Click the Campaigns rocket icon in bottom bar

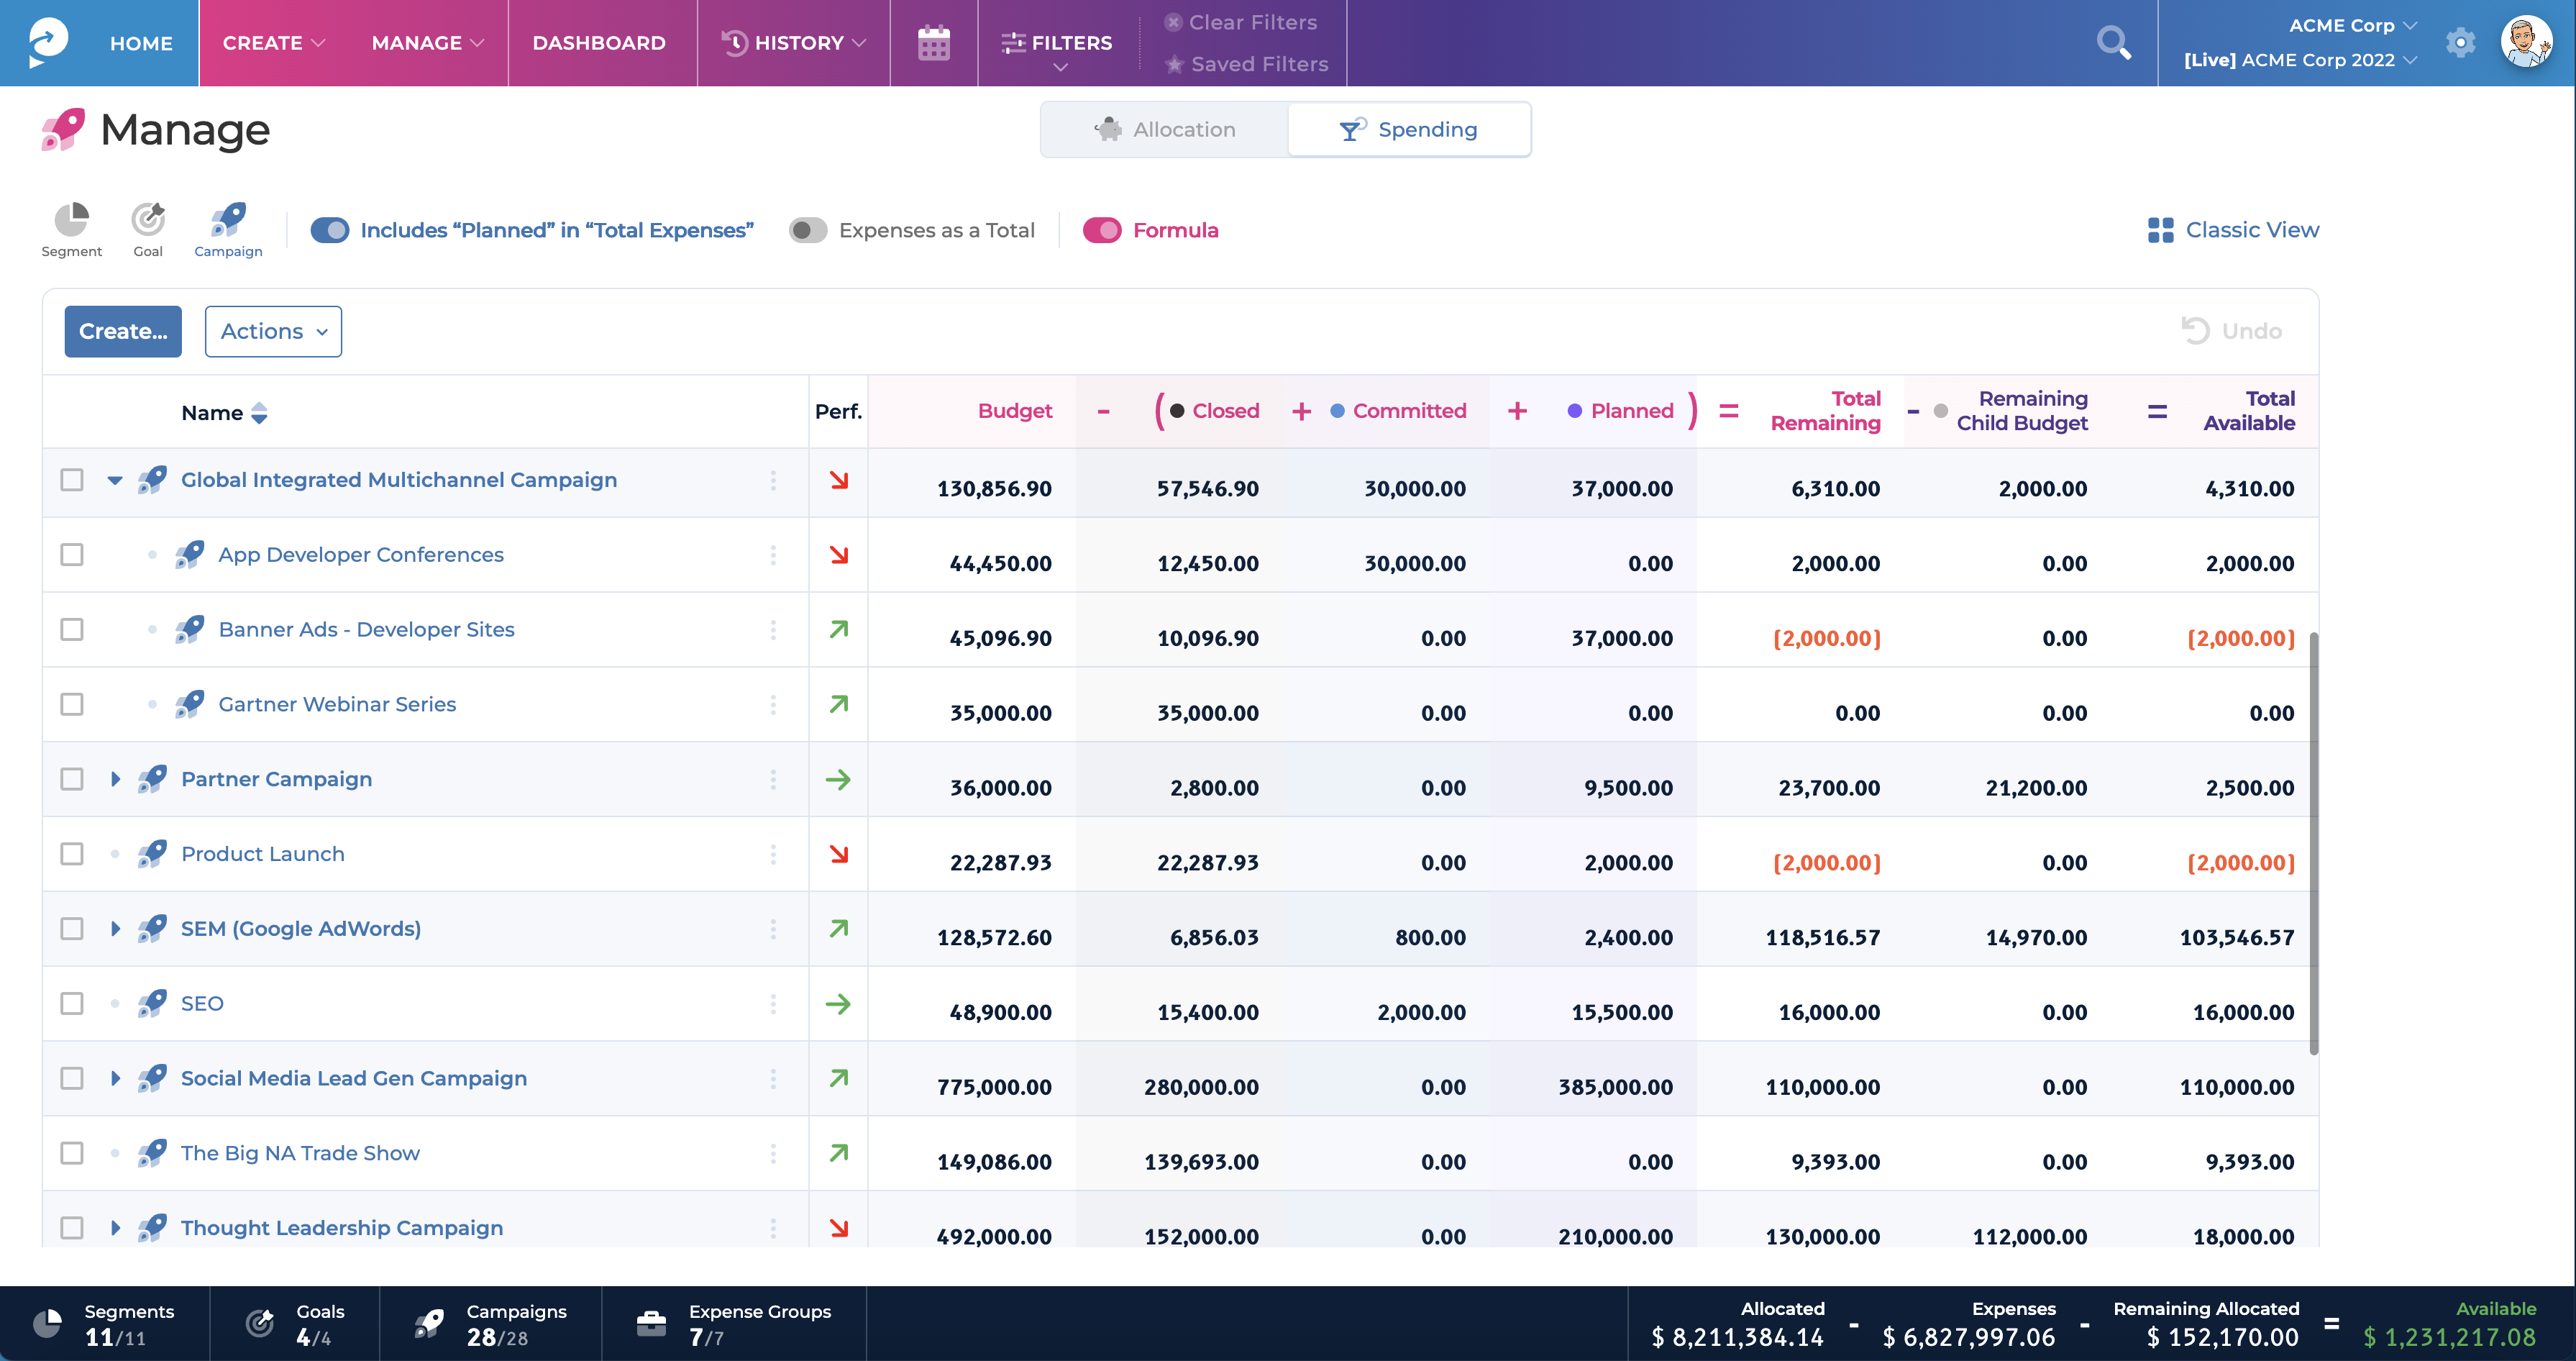click(429, 1324)
